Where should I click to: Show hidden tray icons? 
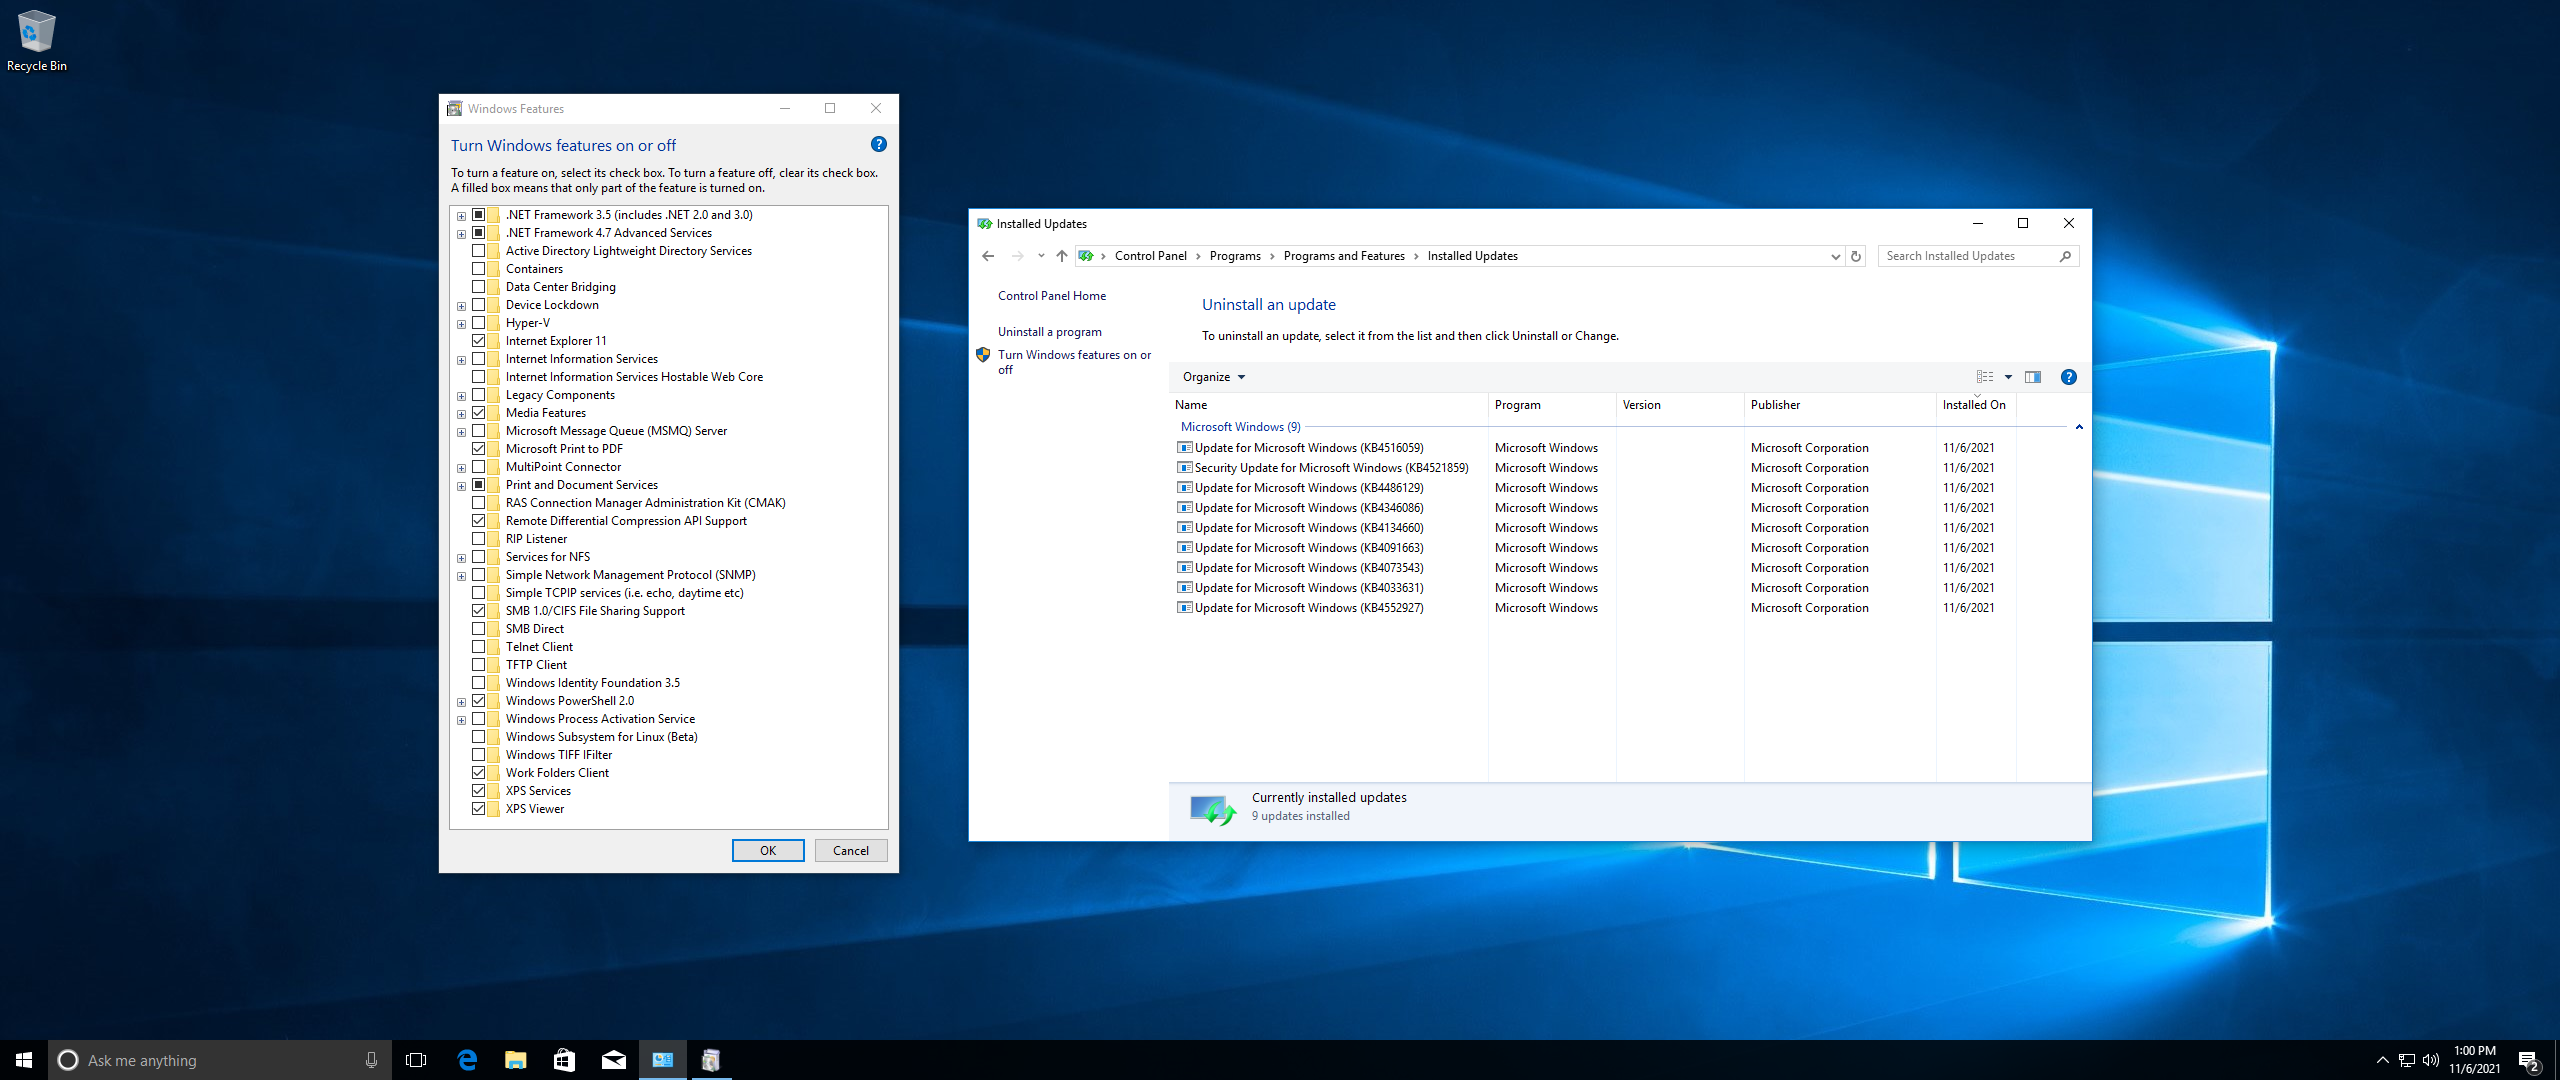coord(2382,1060)
